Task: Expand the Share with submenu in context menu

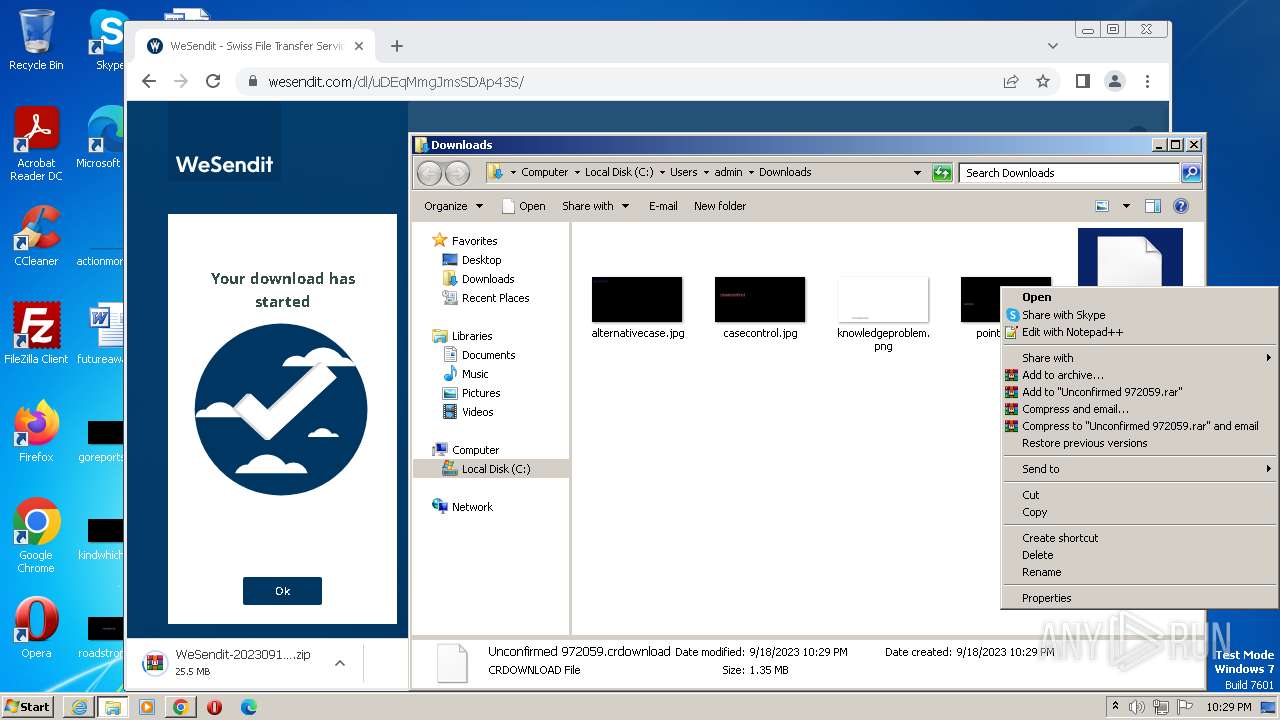Action: click(x=1140, y=358)
